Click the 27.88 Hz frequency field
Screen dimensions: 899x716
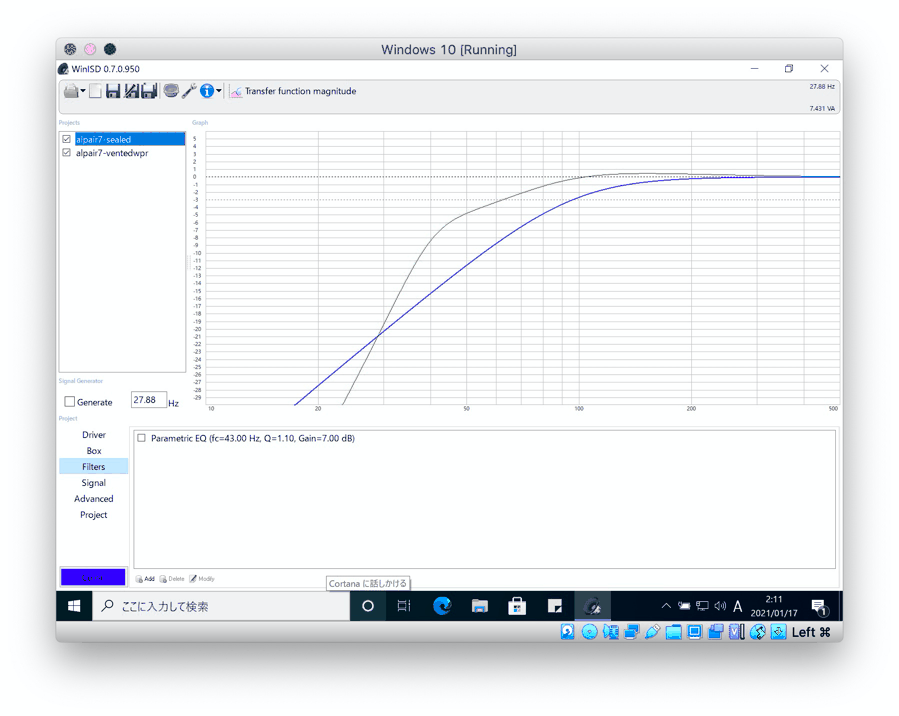click(148, 400)
